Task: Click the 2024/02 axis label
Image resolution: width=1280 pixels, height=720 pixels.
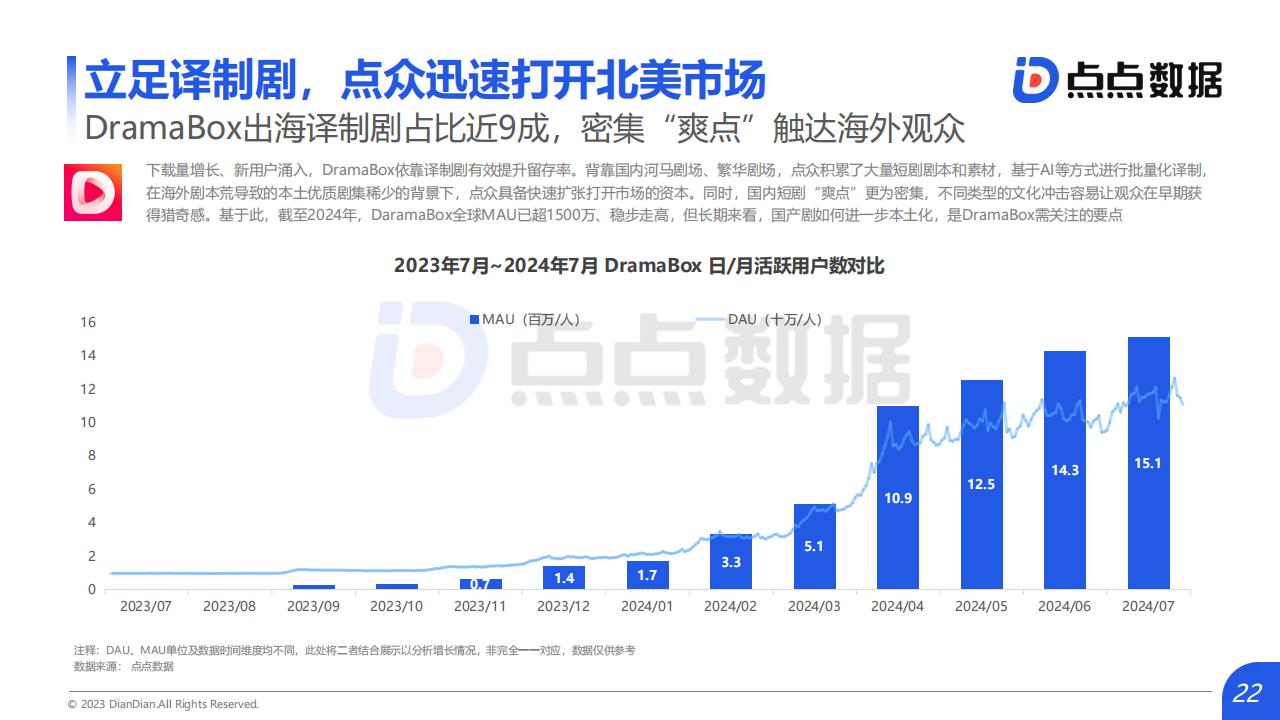Action: click(731, 606)
